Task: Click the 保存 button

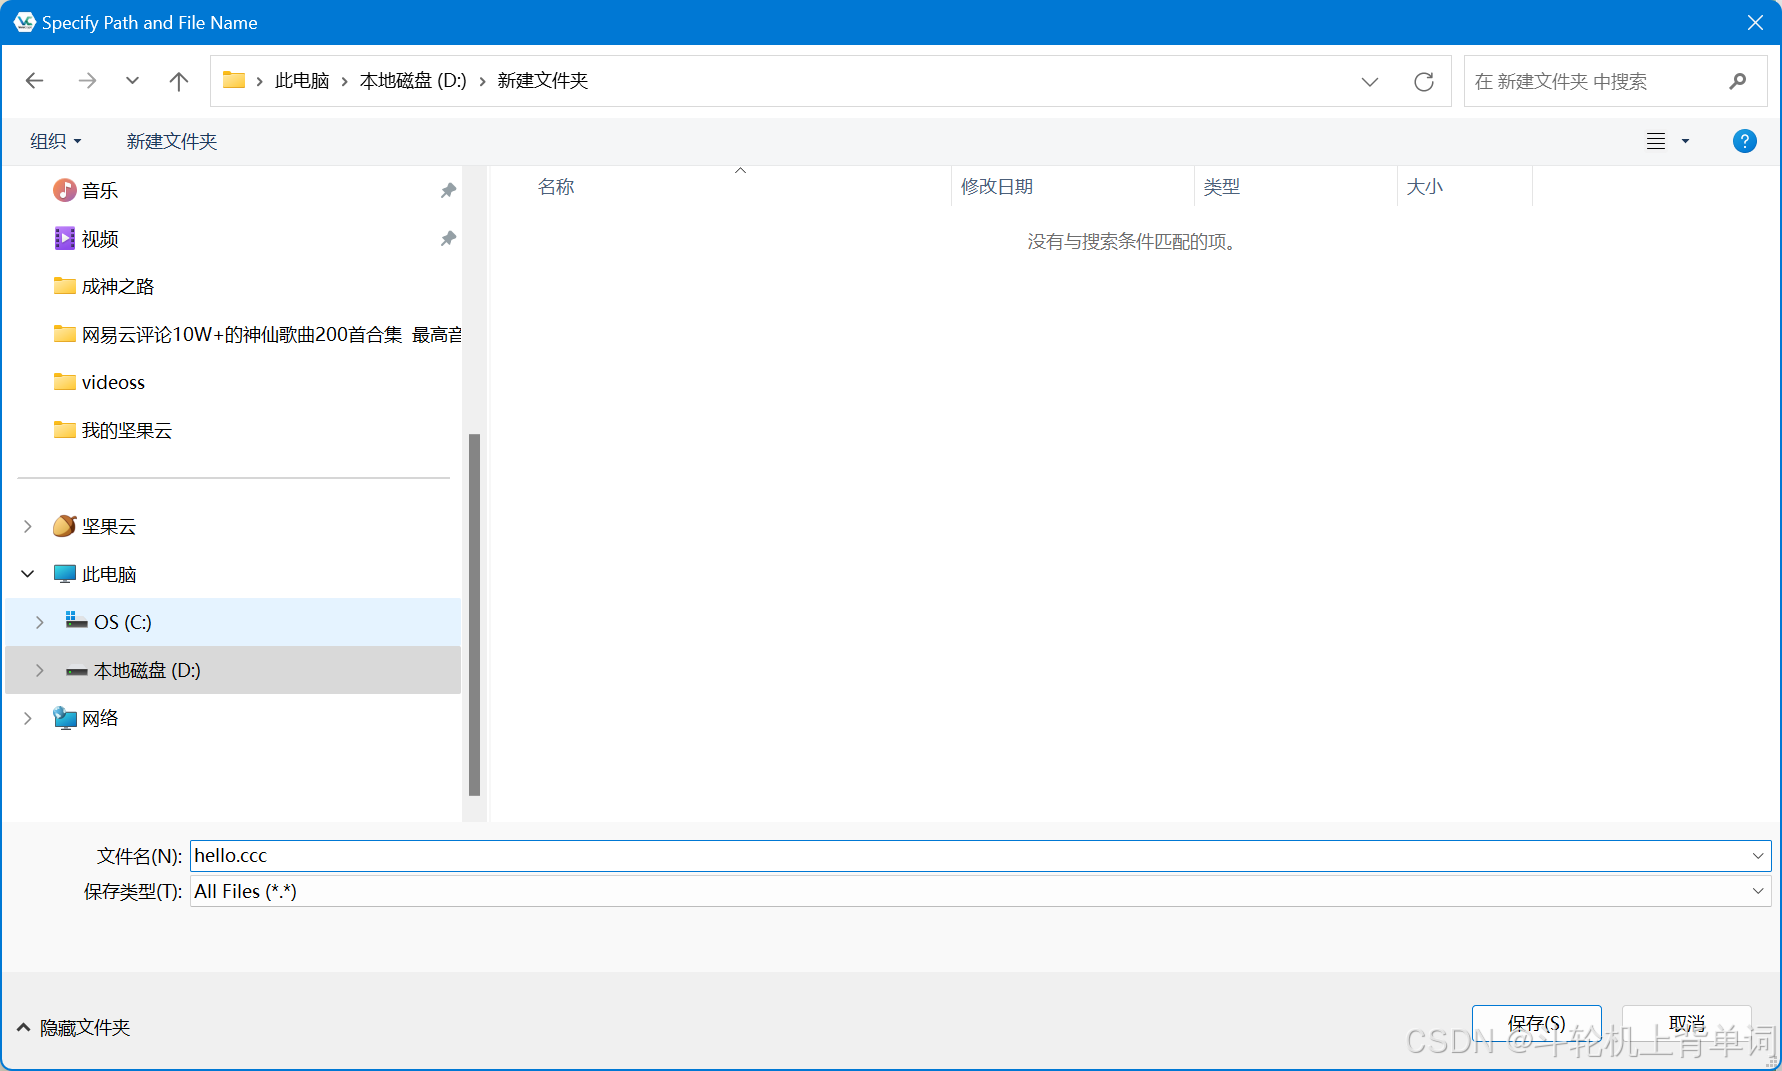Action: tap(1537, 1022)
